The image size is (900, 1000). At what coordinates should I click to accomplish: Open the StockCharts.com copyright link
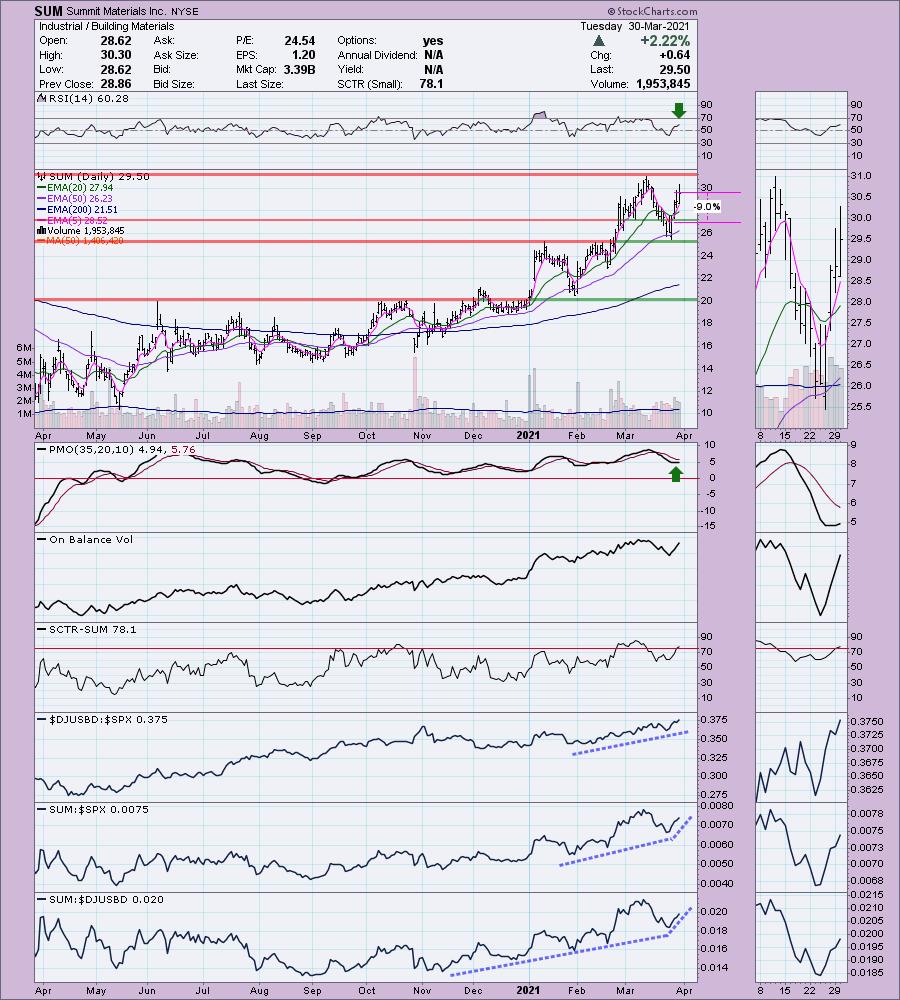click(x=652, y=11)
